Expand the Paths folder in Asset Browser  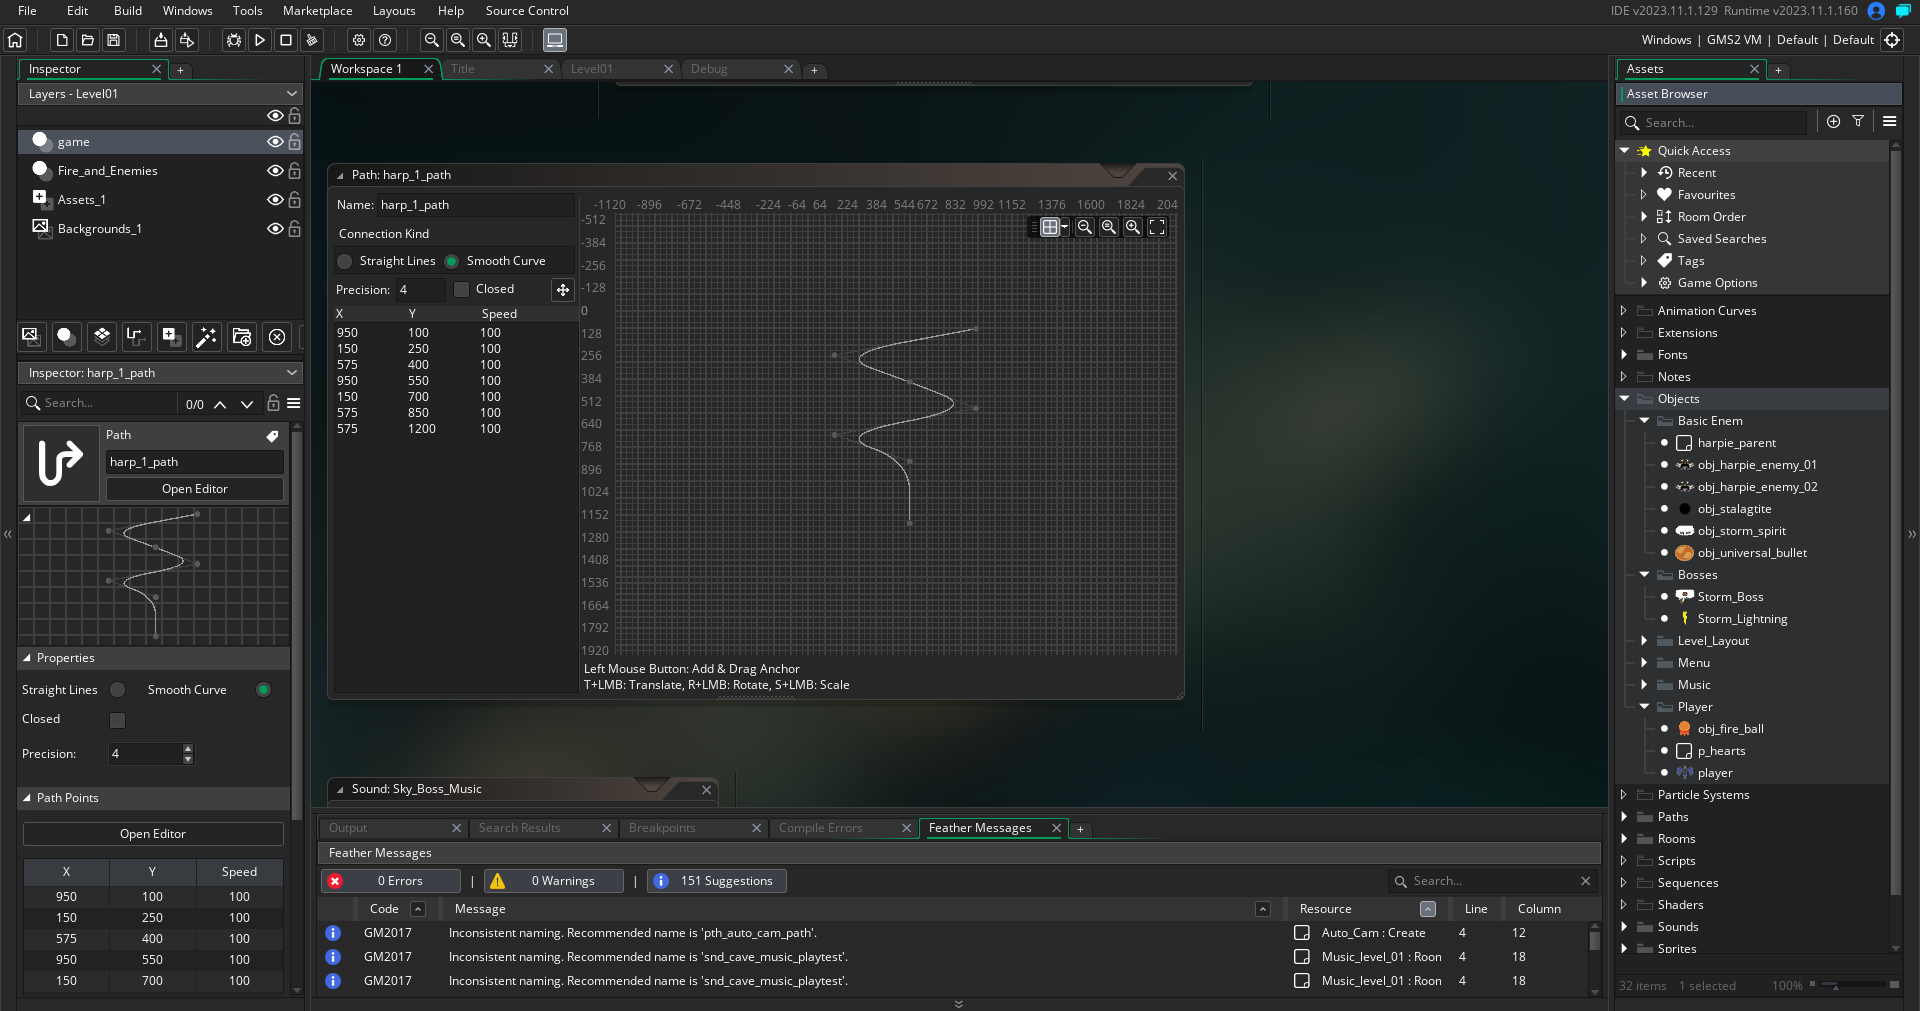(x=1624, y=817)
